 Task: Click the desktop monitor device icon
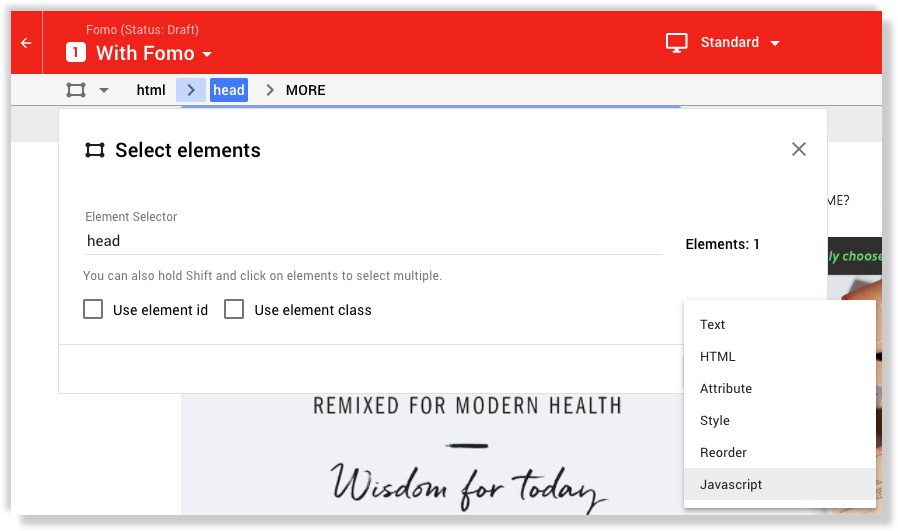[x=676, y=43]
